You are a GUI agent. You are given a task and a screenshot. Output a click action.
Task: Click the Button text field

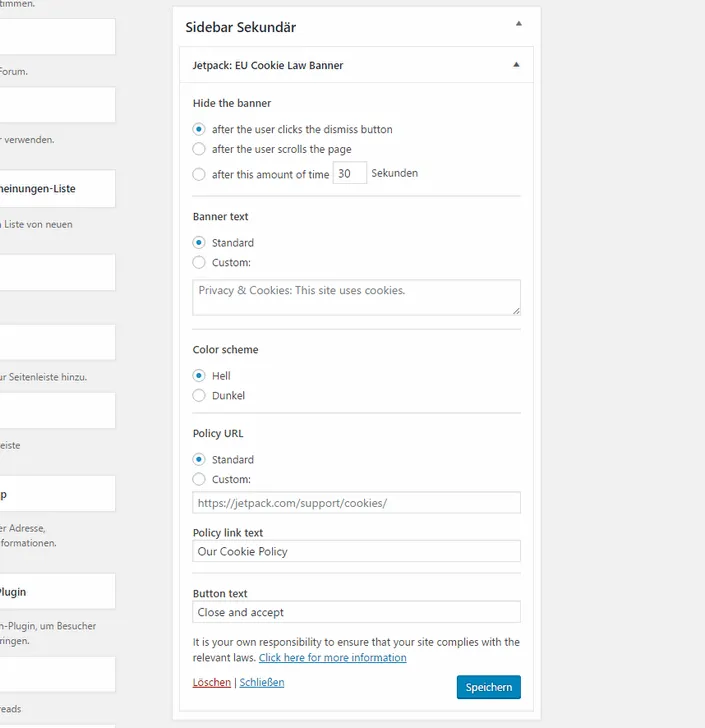click(x=357, y=612)
